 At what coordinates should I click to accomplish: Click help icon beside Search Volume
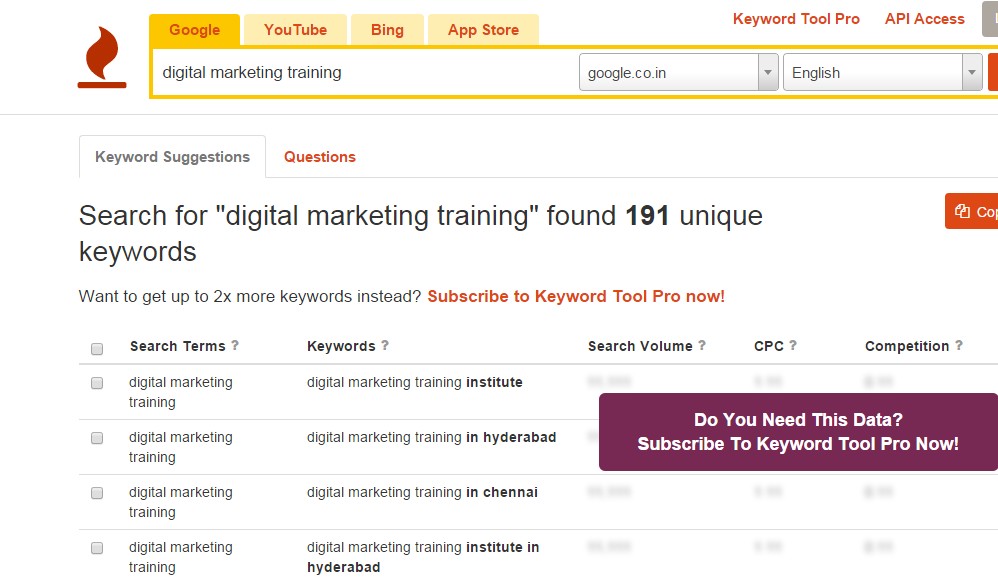pyautogui.click(x=702, y=346)
